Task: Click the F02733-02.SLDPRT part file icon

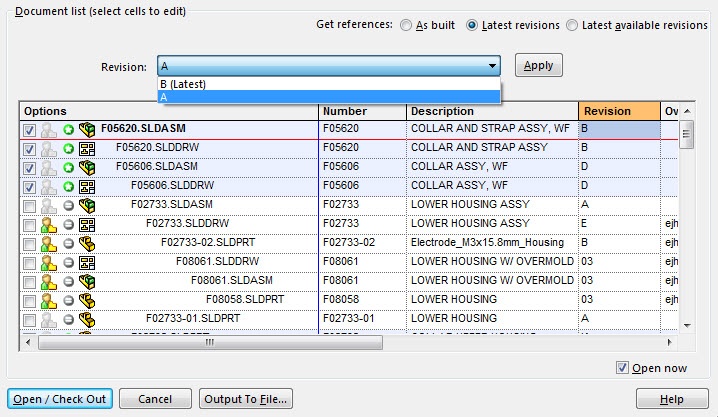Action: (86, 243)
